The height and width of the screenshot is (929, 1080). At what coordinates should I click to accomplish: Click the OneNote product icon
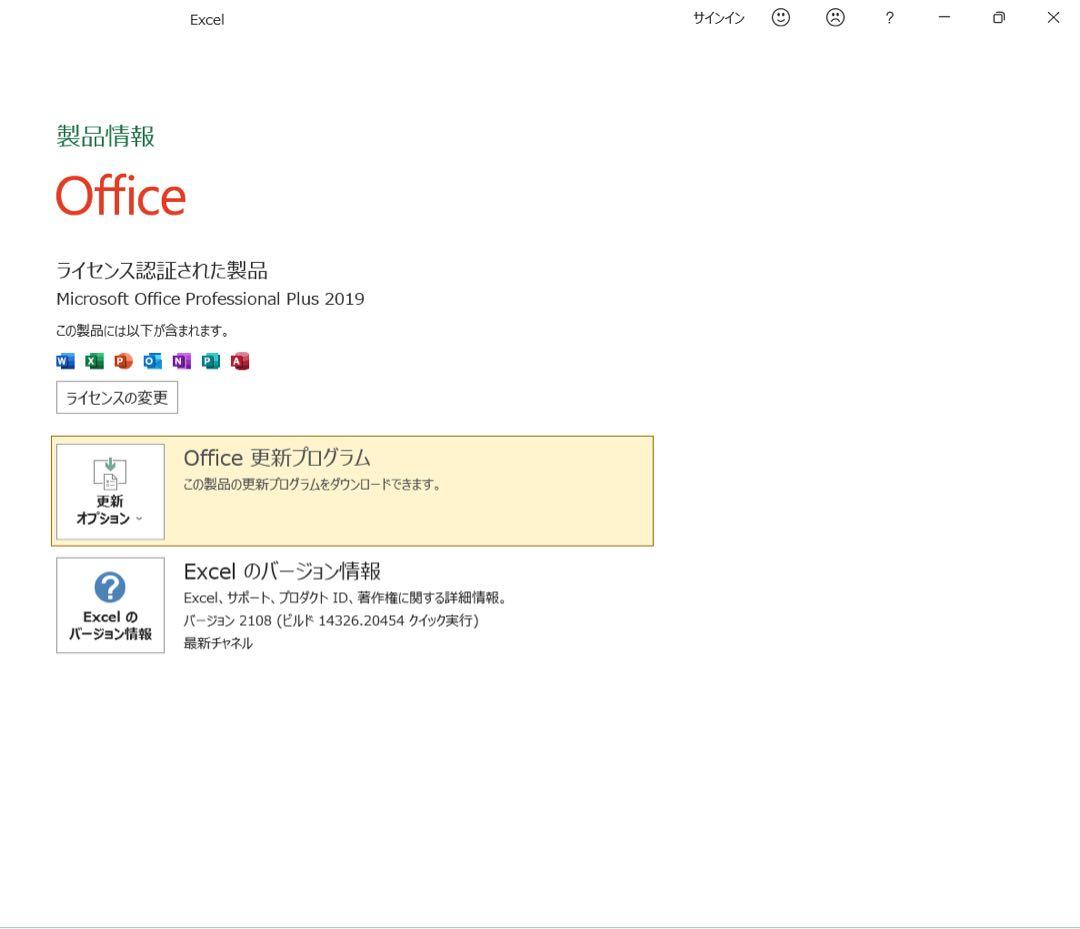[181, 362]
